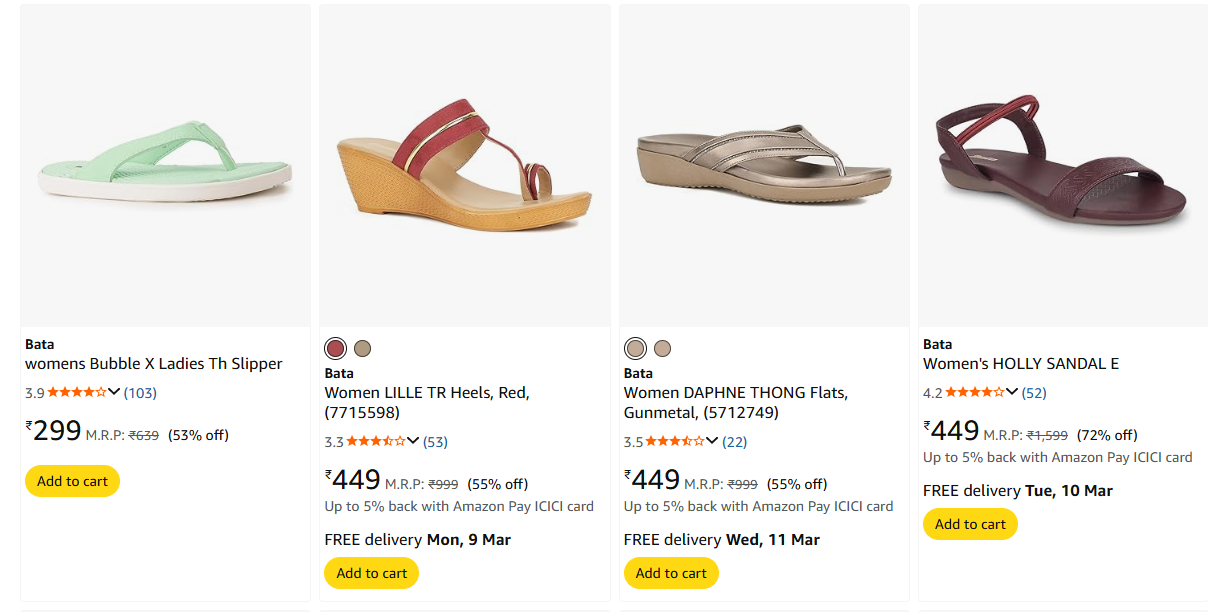Viewport: 1208px width, 612px height.
Task: Select gunmetal swatch for DAPHNE thong flats
Action: (x=635, y=348)
